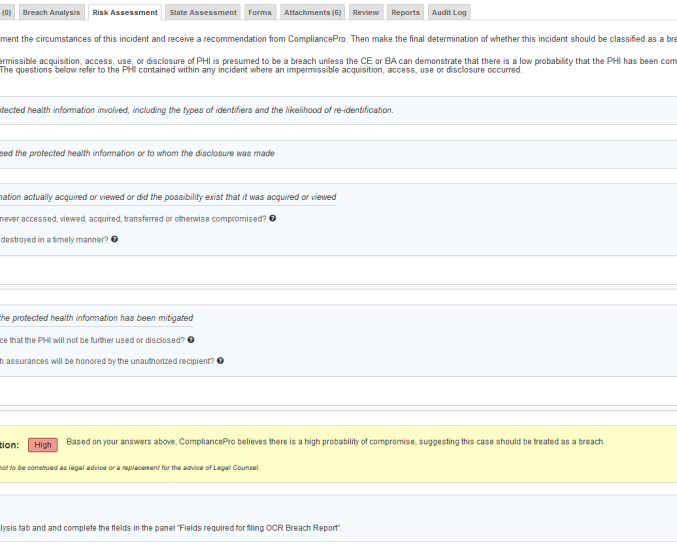Open help for 'not be further used or disclosed?'
Viewport: 677px width, 545px height.
point(191,340)
